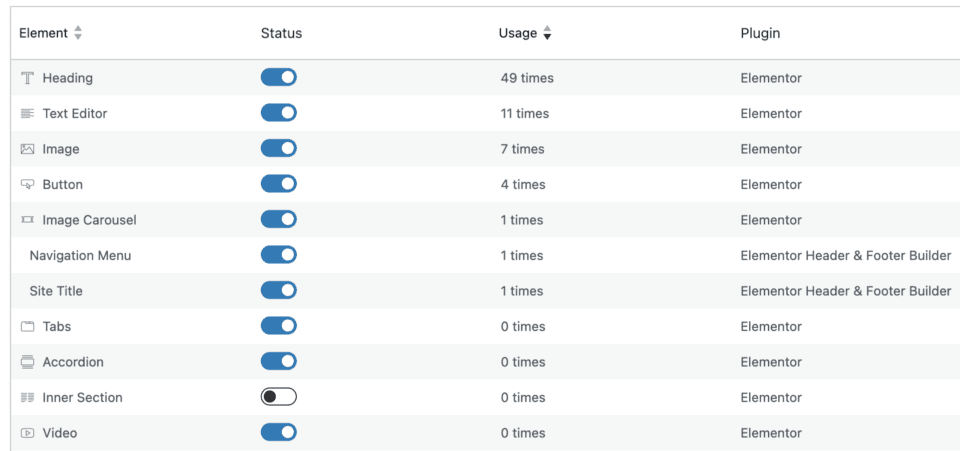Click the Heading widget icon
The width and height of the screenshot is (960, 451).
coord(27,78)
